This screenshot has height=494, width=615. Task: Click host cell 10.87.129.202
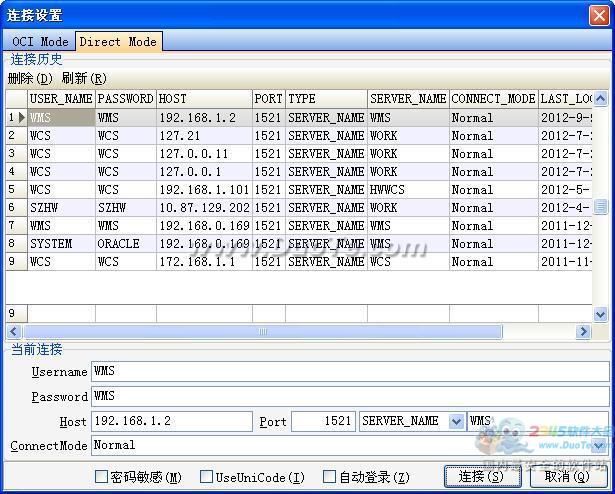click(204, 208)
